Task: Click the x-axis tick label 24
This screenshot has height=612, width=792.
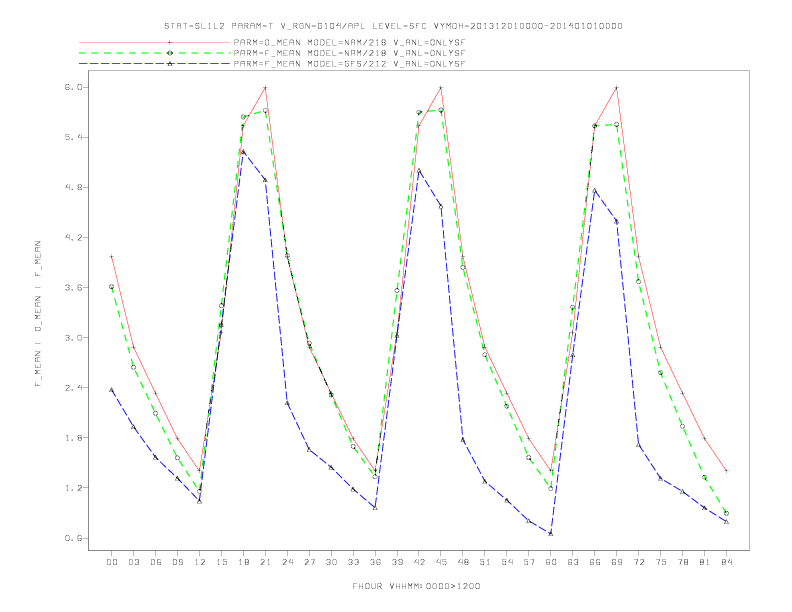Action: pyautogui.click(x=287, y=562)
